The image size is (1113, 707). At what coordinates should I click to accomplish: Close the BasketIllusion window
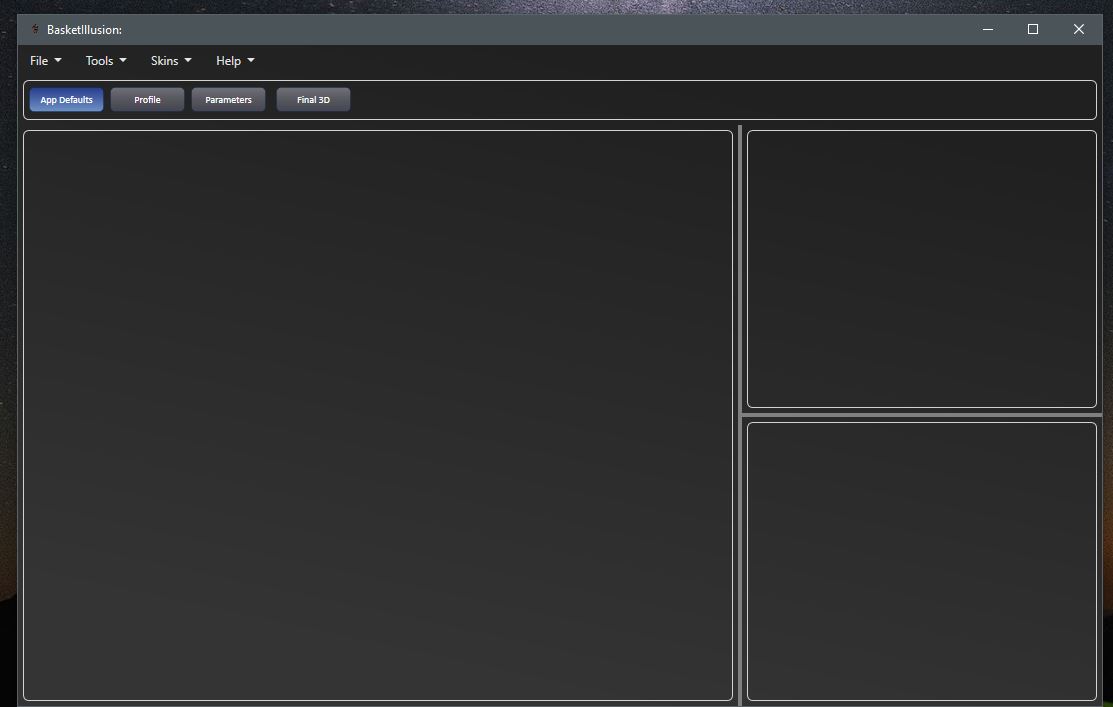tap(1078, 30)
